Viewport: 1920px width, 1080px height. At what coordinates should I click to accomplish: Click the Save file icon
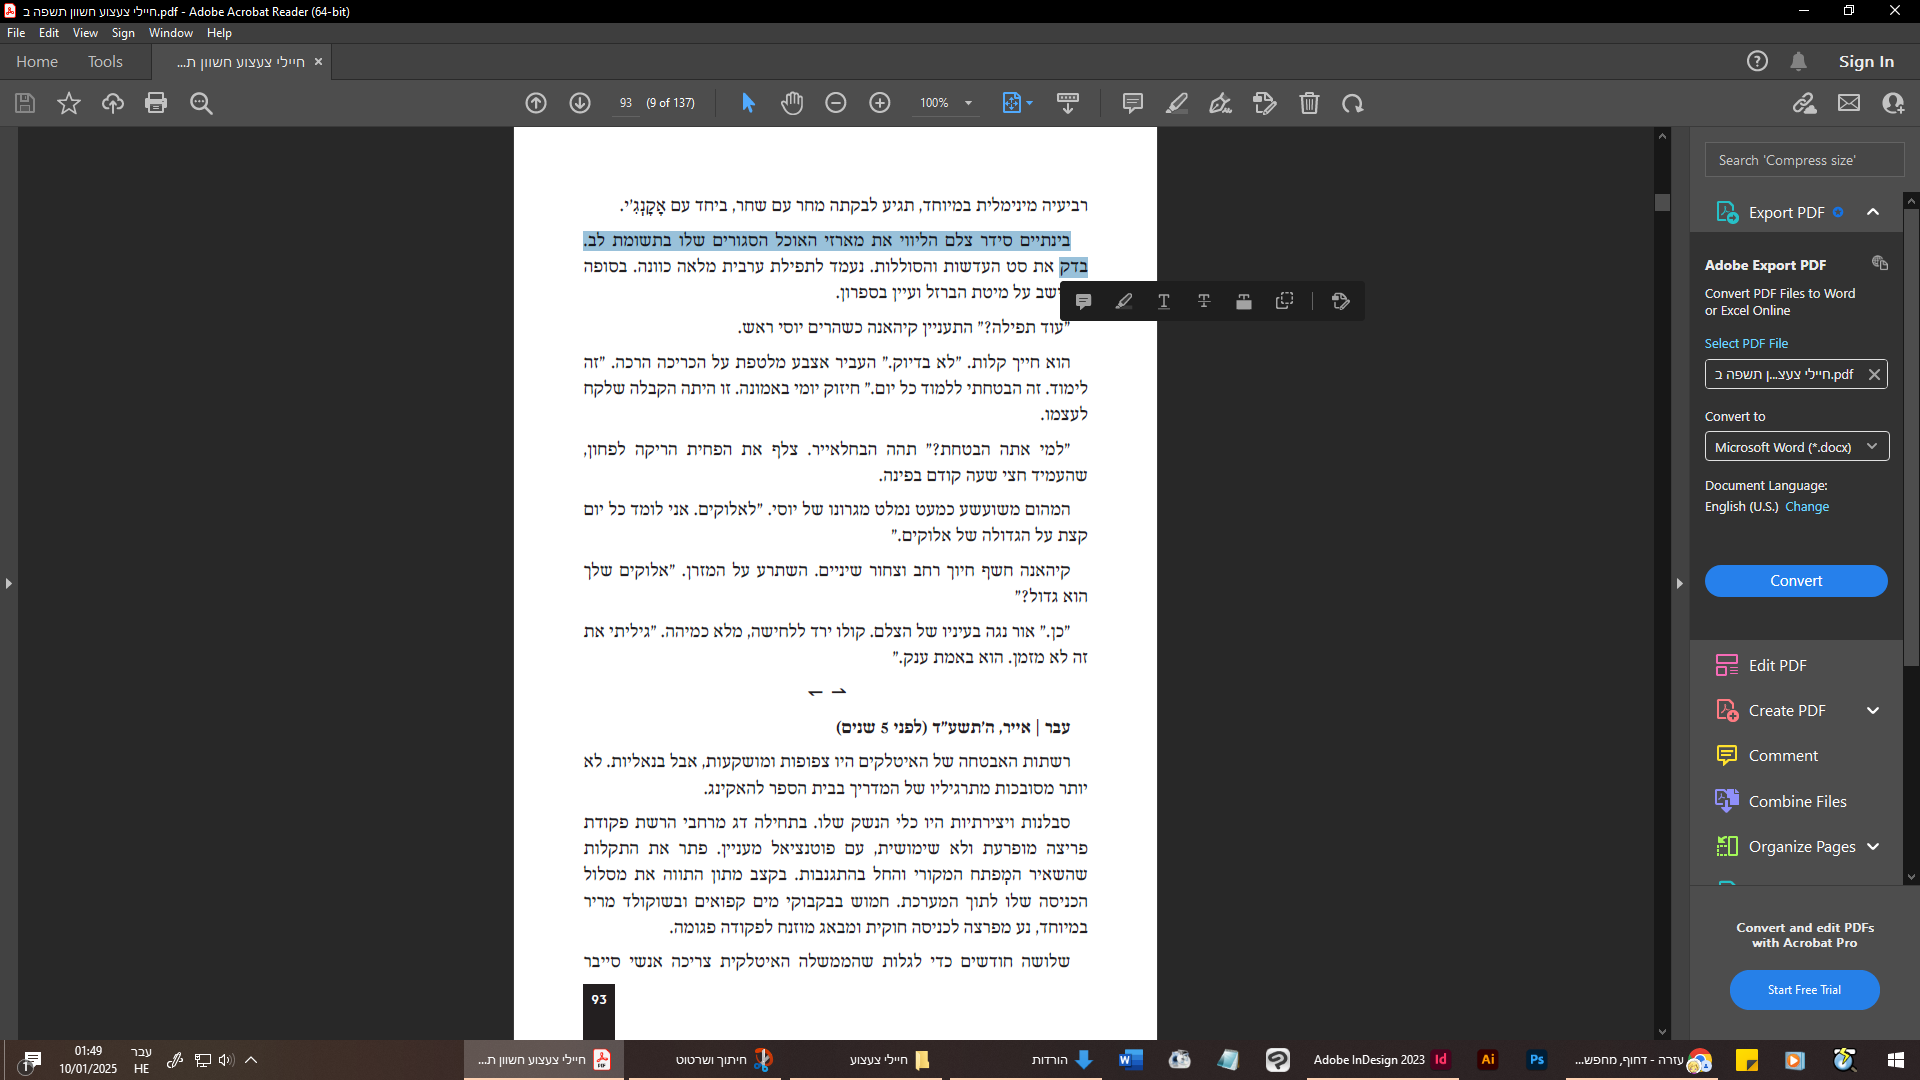[25, 103]
